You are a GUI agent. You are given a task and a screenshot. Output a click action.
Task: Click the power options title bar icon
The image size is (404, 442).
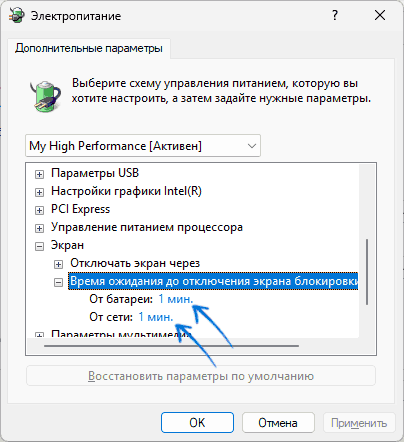(x=16, y=15)
